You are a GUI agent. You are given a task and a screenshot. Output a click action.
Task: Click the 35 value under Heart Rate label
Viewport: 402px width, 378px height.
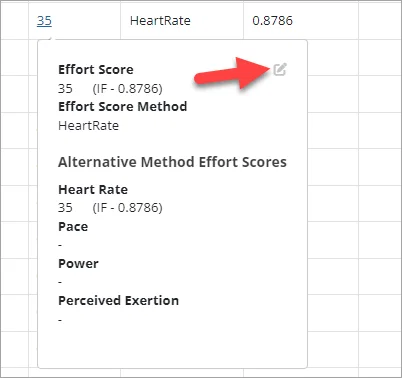tap(65, 208)
